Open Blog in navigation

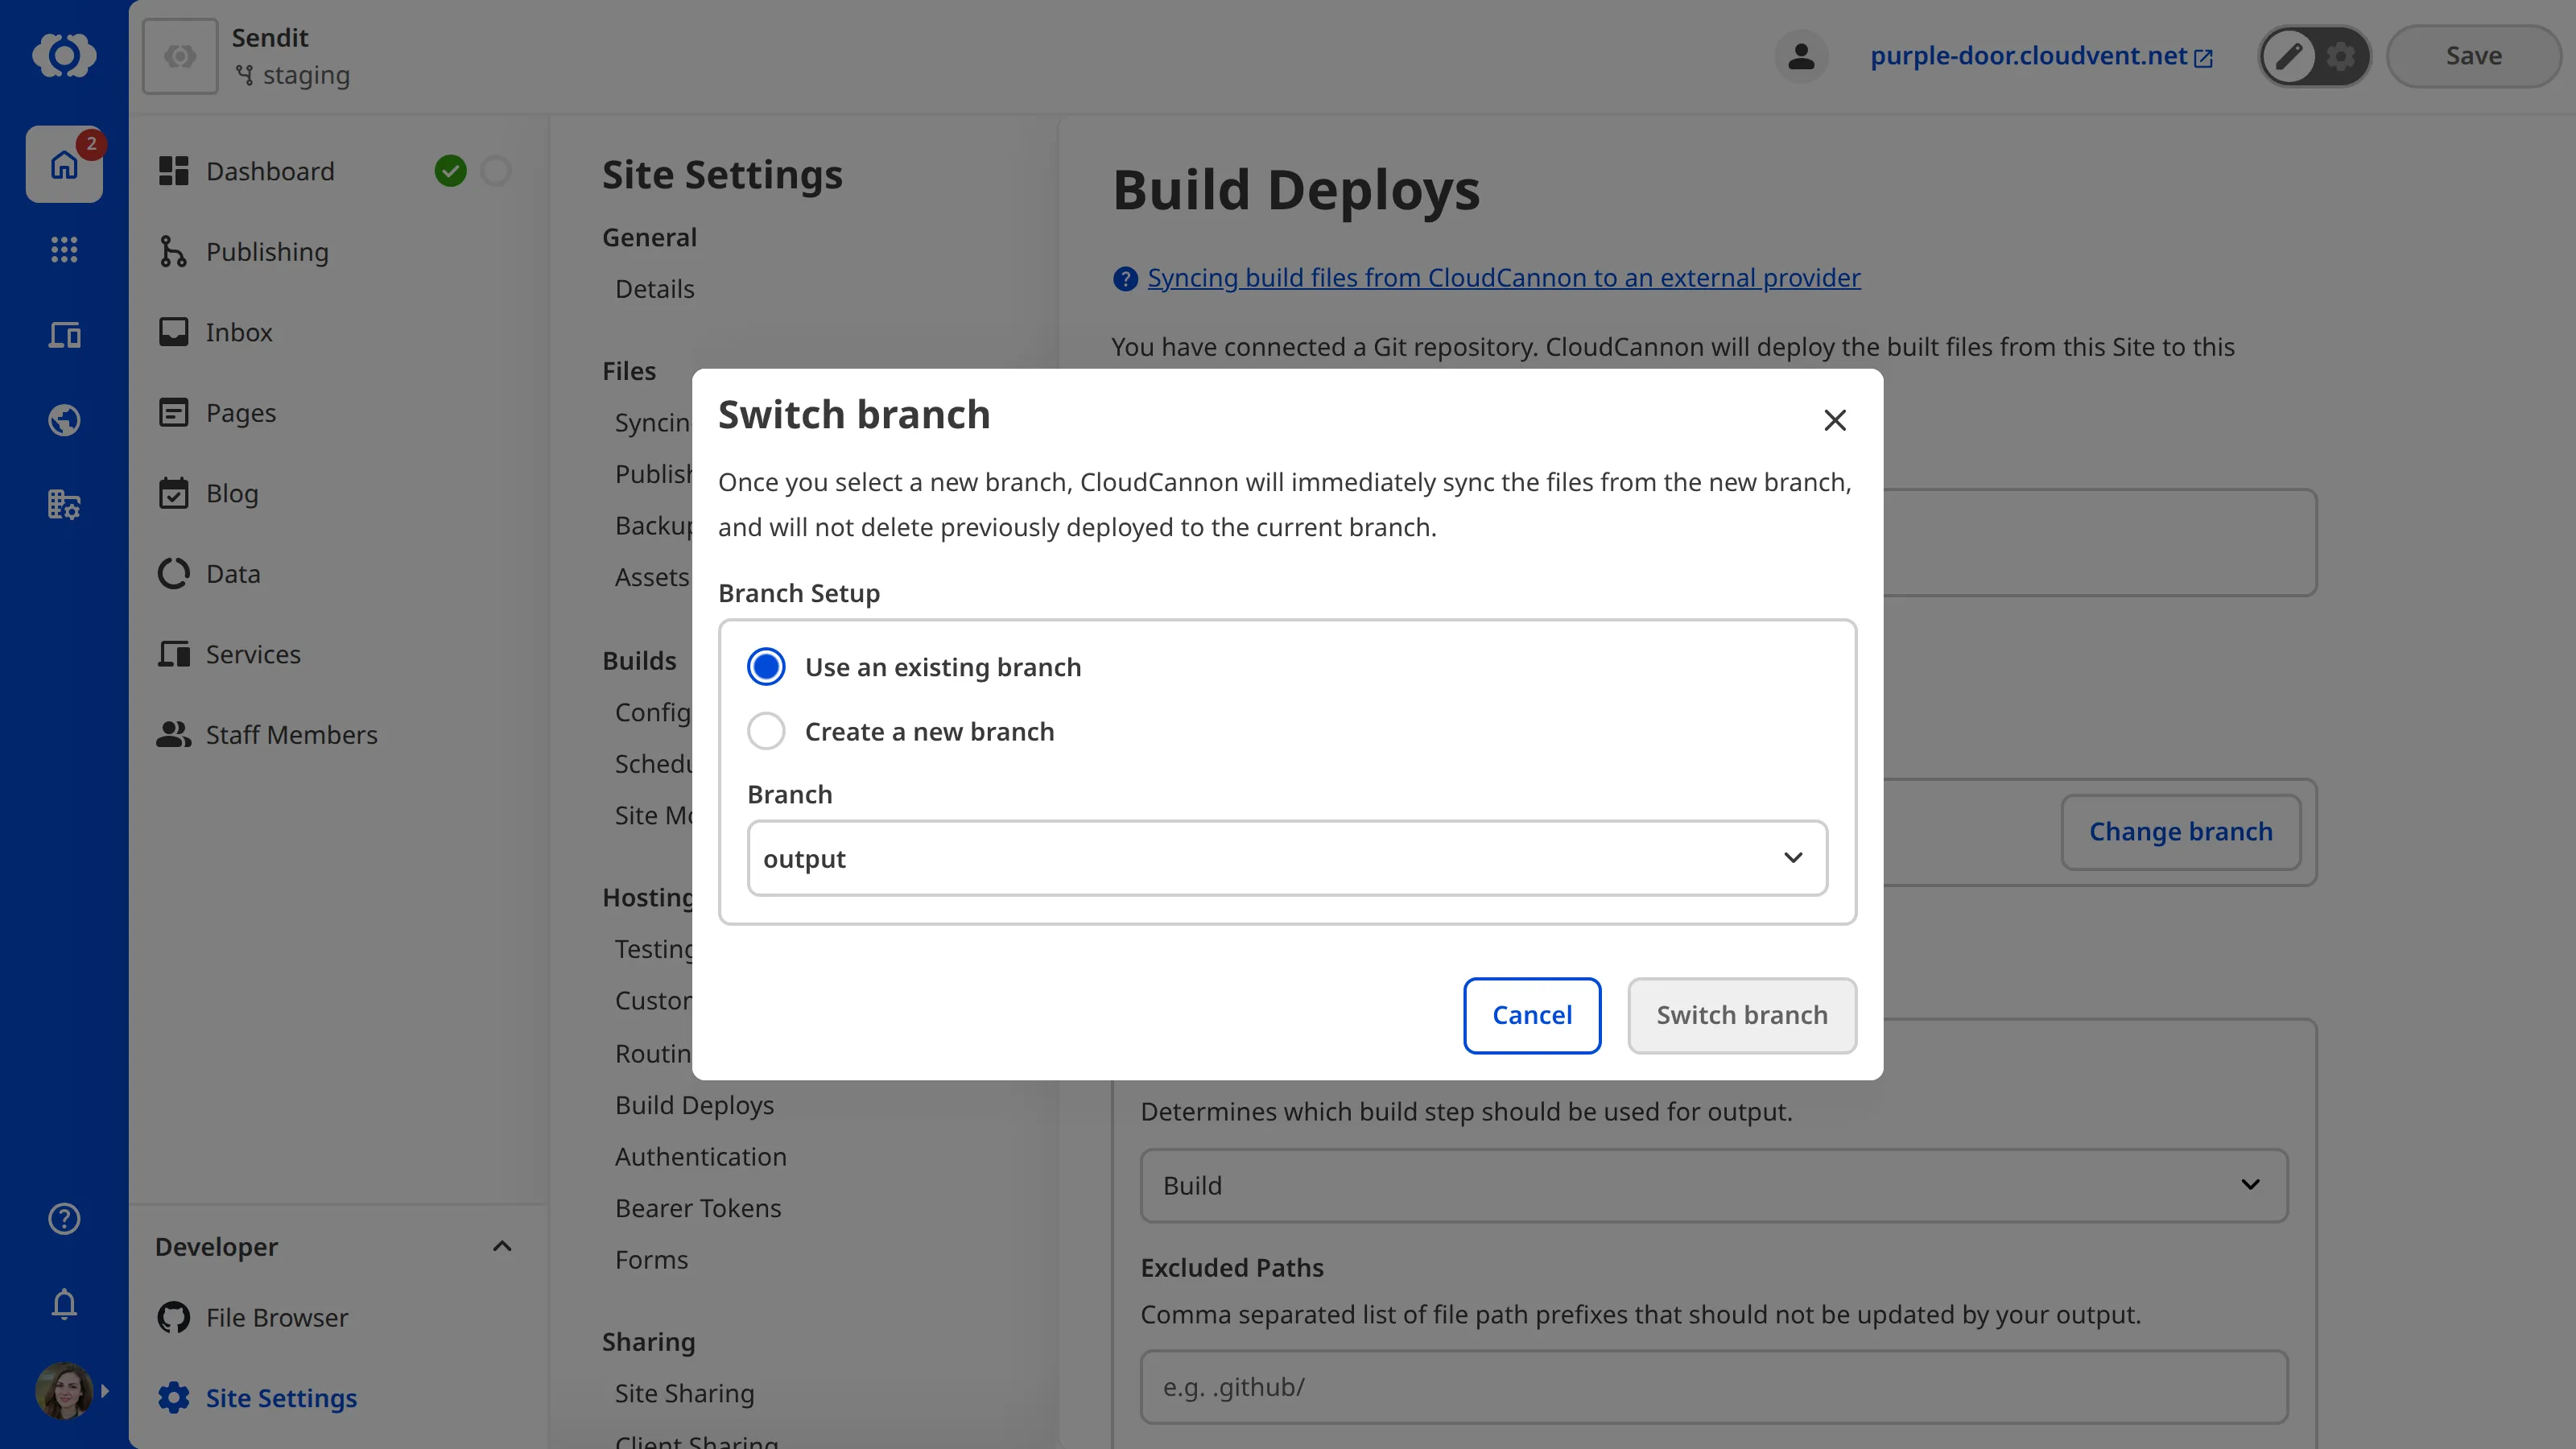[x=232, y=493]
